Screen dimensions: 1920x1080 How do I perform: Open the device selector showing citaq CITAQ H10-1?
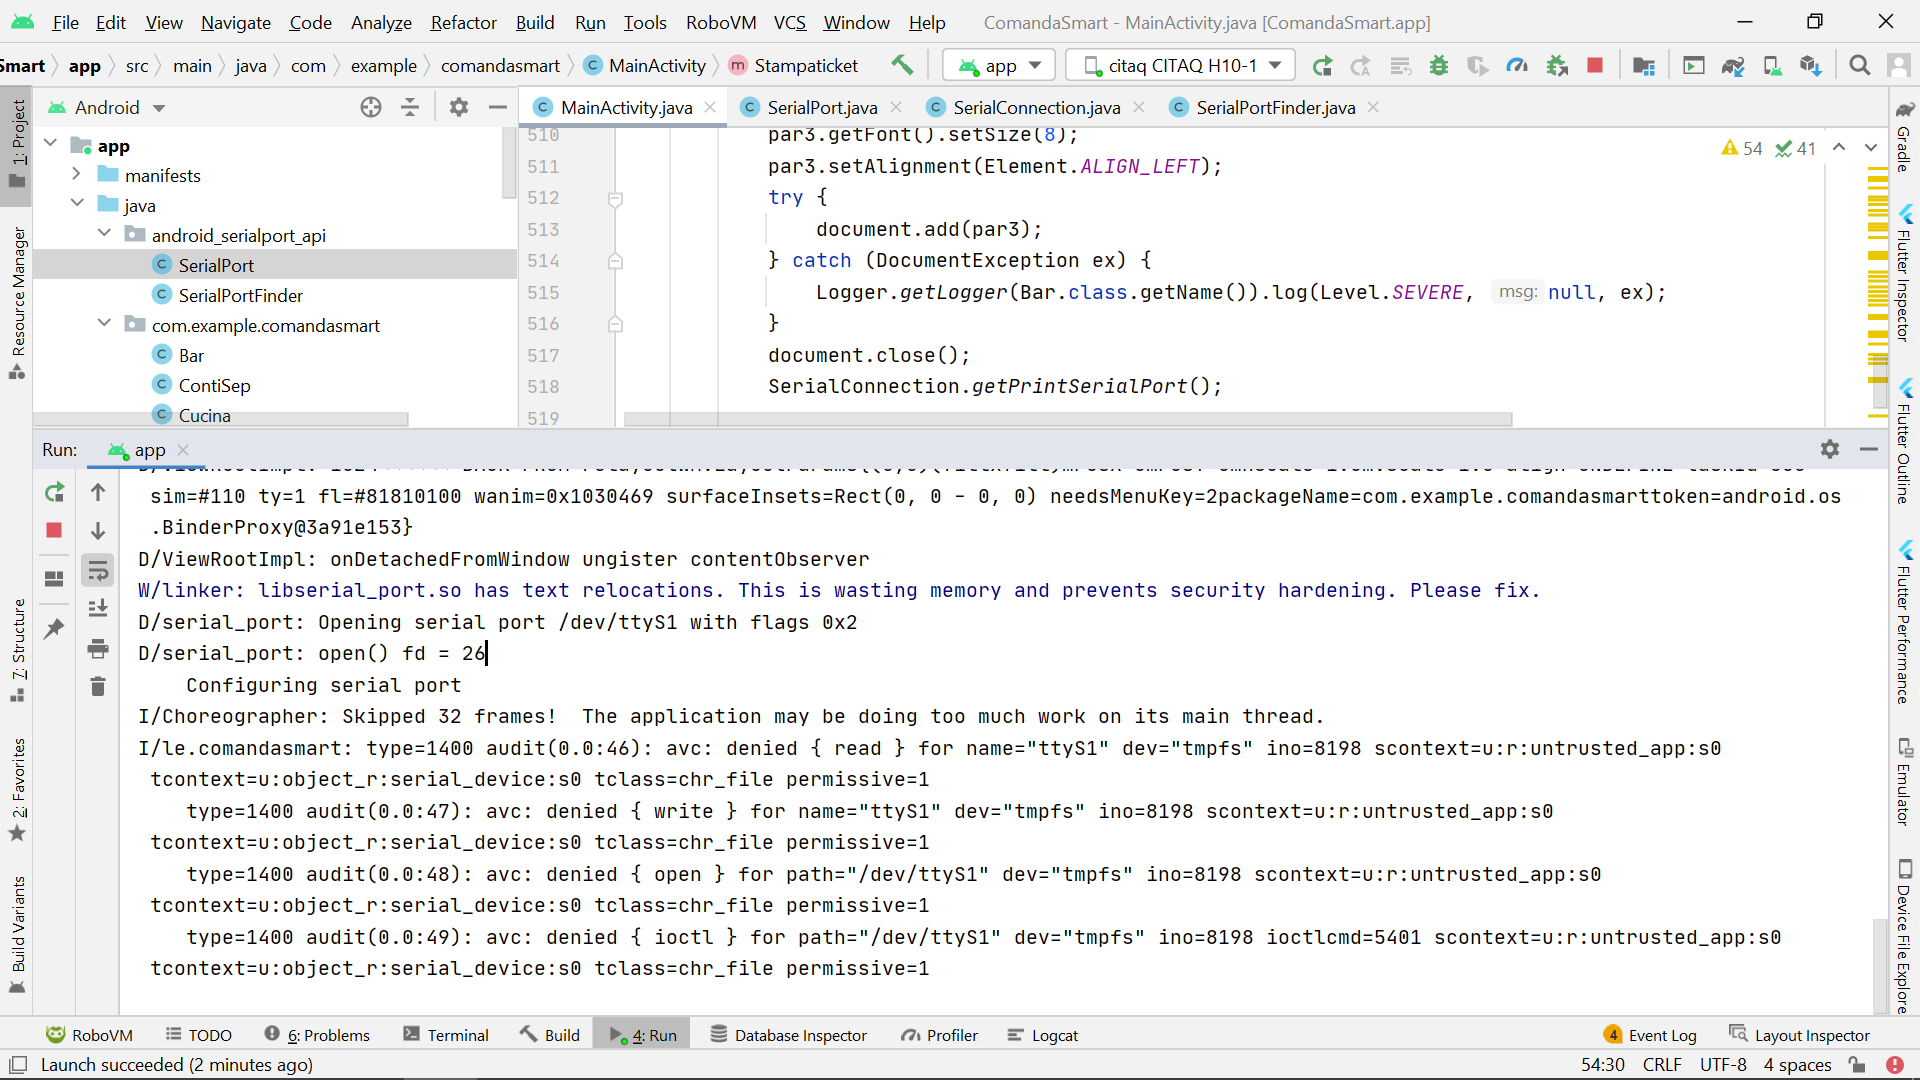pos(1180,65)
